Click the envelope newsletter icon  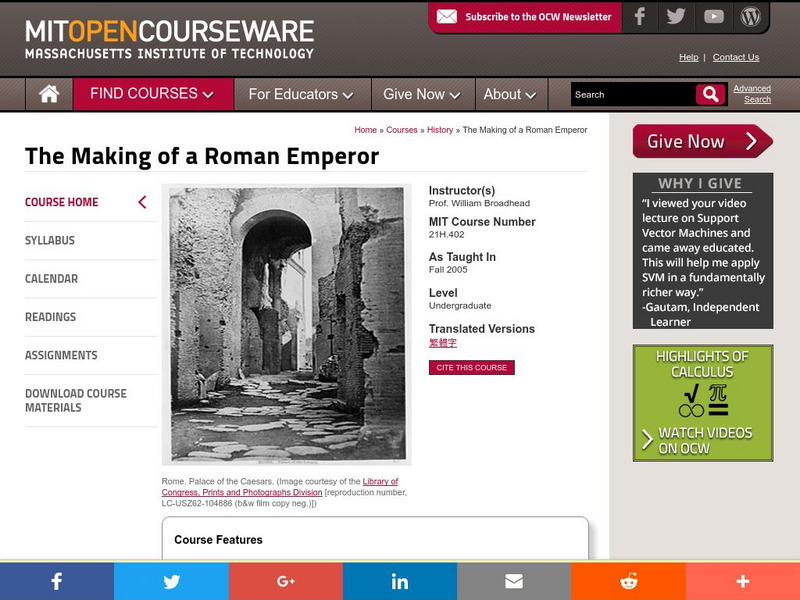click(x=447, y=17)
